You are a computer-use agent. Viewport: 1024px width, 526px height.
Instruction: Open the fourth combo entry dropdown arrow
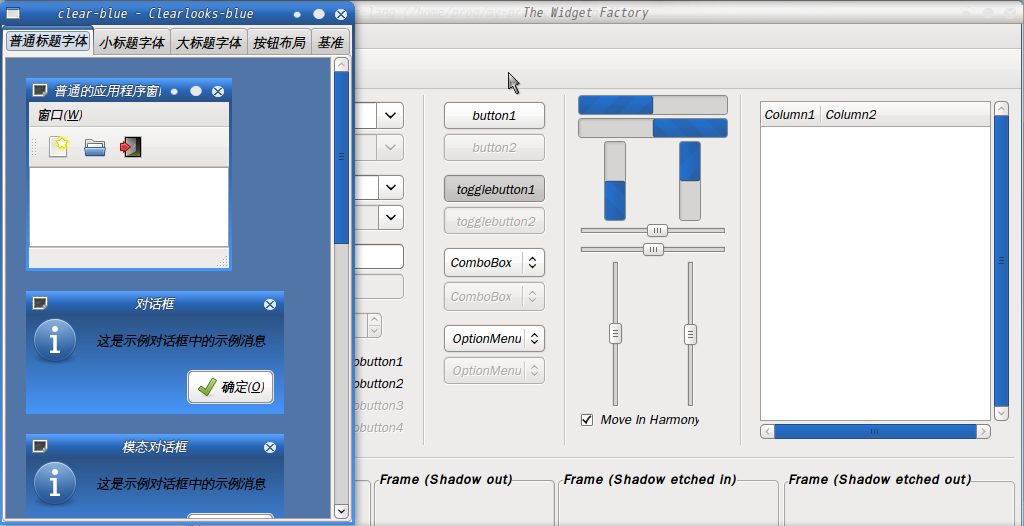390,217
